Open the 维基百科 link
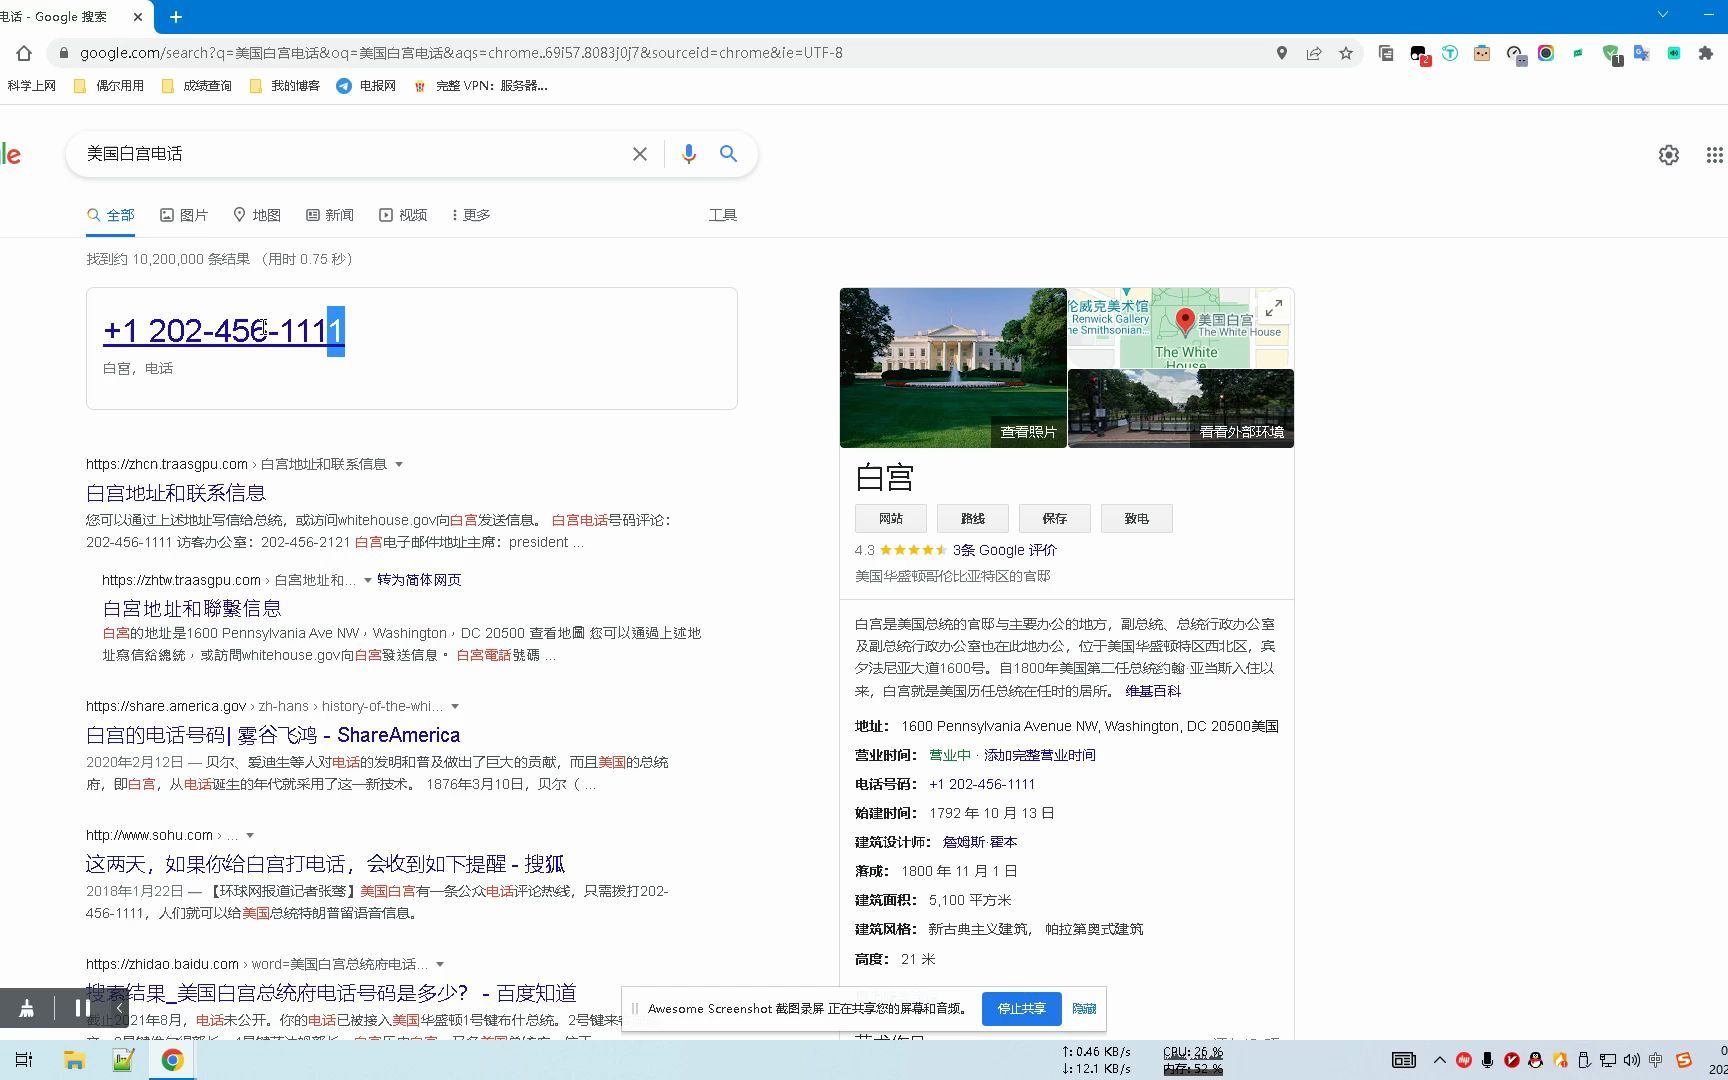1728x1080 pixels. [1153, 691]
